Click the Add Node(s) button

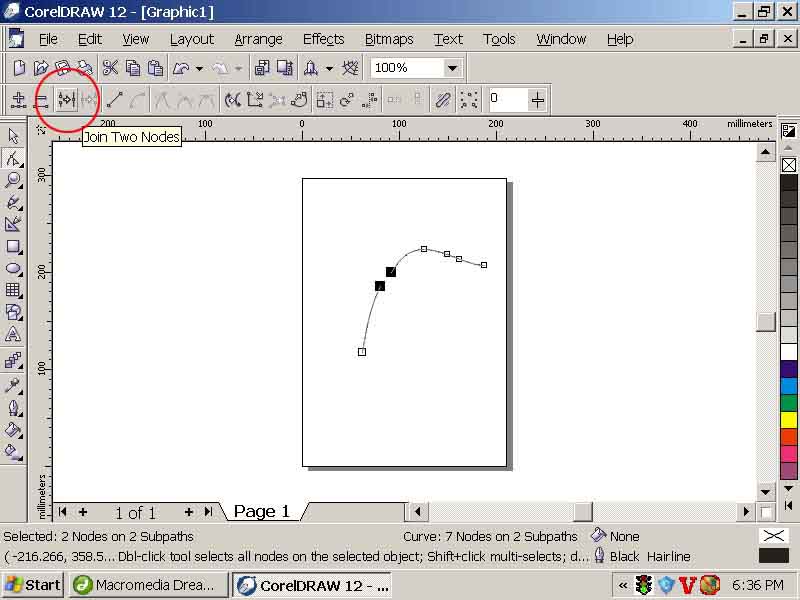tap(19, 99)
